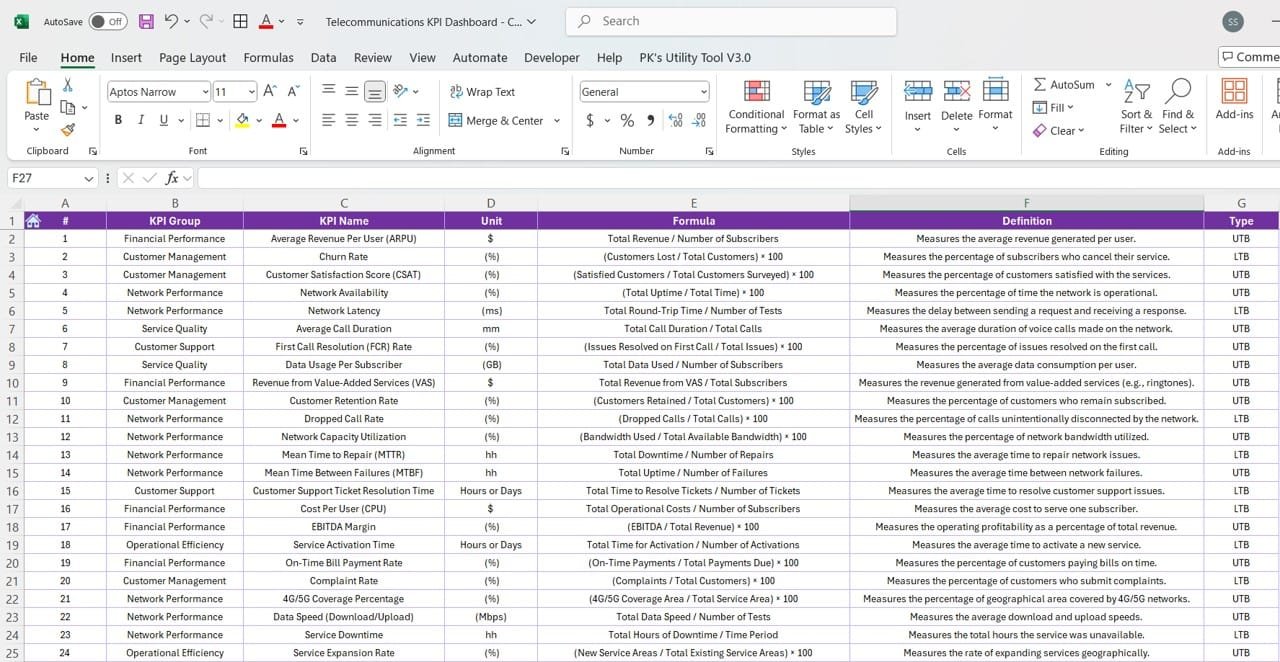
Task: Click home icon in cell A1
Action: [x=33, y=220]
